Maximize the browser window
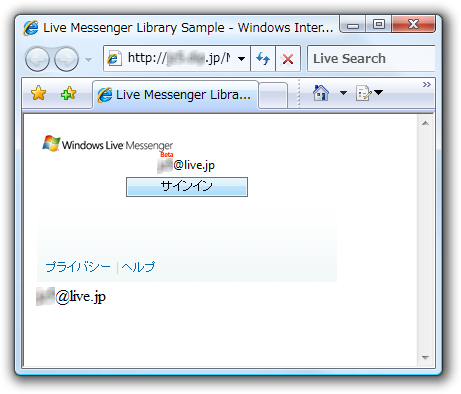461x394 pixels. (379, 24)
